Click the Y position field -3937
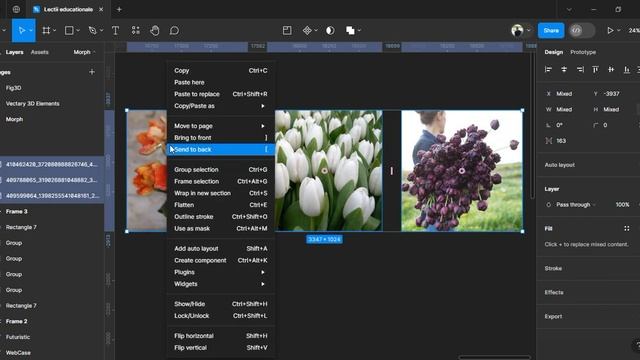 tap(611, 94)
